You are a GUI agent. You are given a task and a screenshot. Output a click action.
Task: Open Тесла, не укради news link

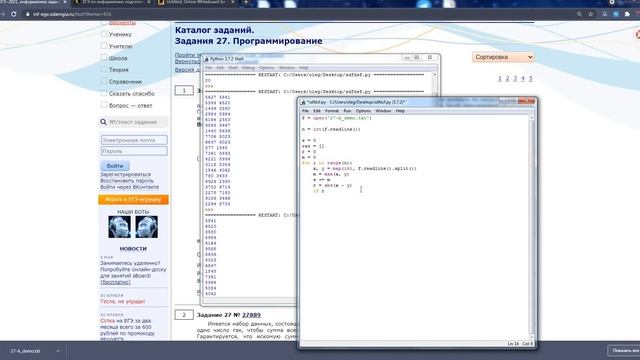[x=122, y=301]
